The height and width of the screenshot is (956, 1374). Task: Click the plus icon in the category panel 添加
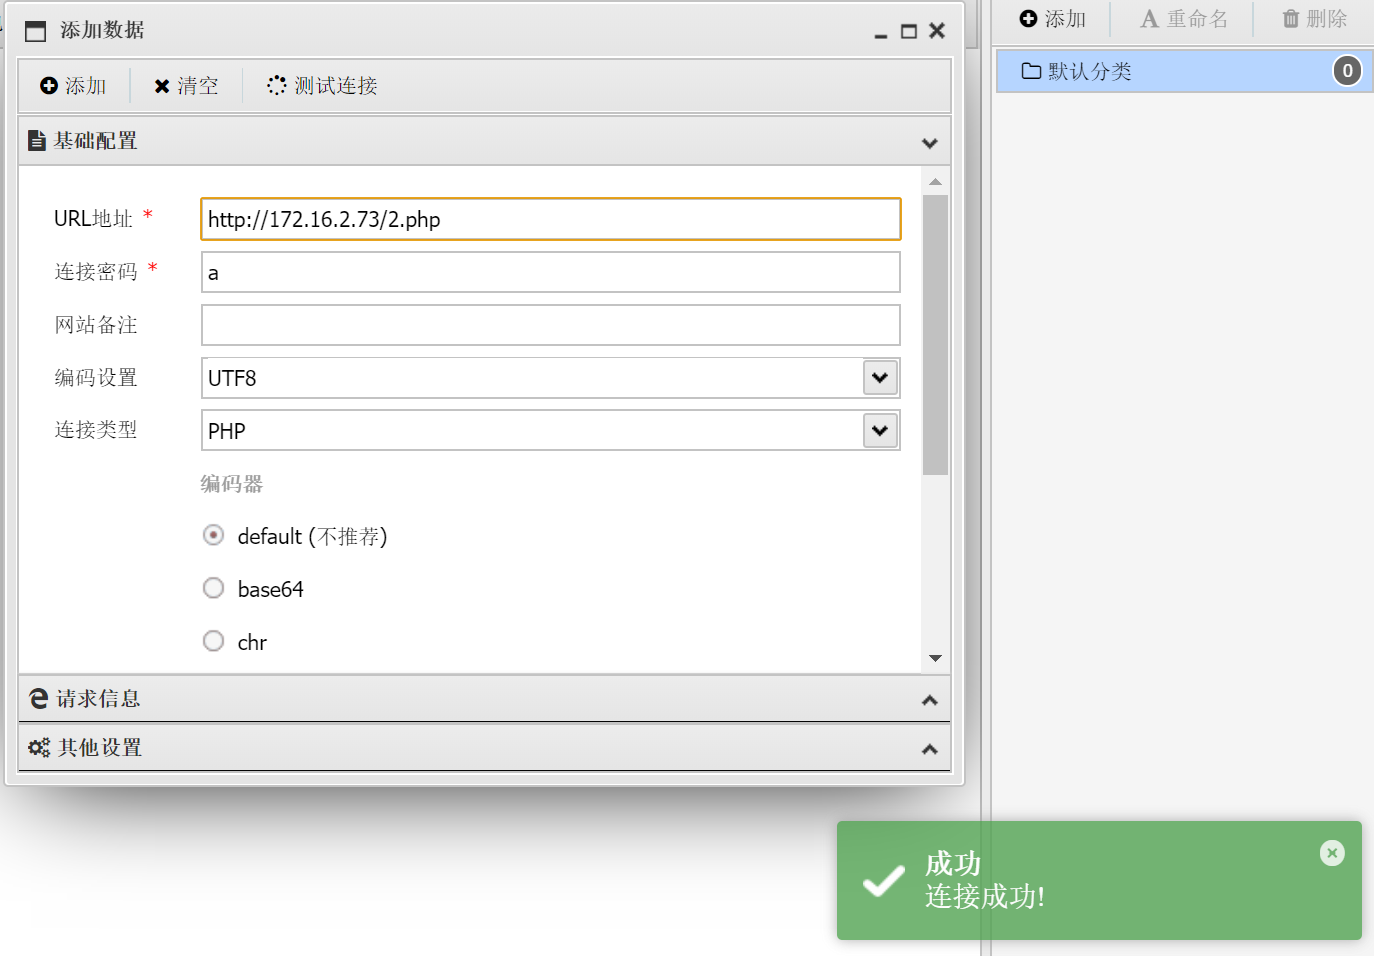tap(1028, 19)
